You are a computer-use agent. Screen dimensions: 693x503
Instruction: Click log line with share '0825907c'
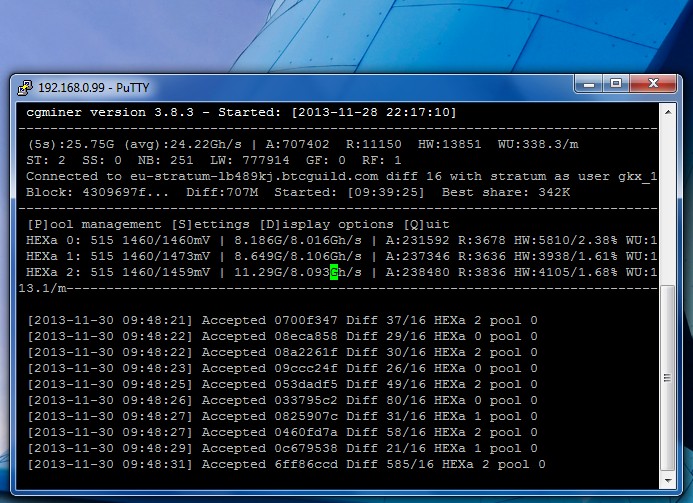[282, 416]
